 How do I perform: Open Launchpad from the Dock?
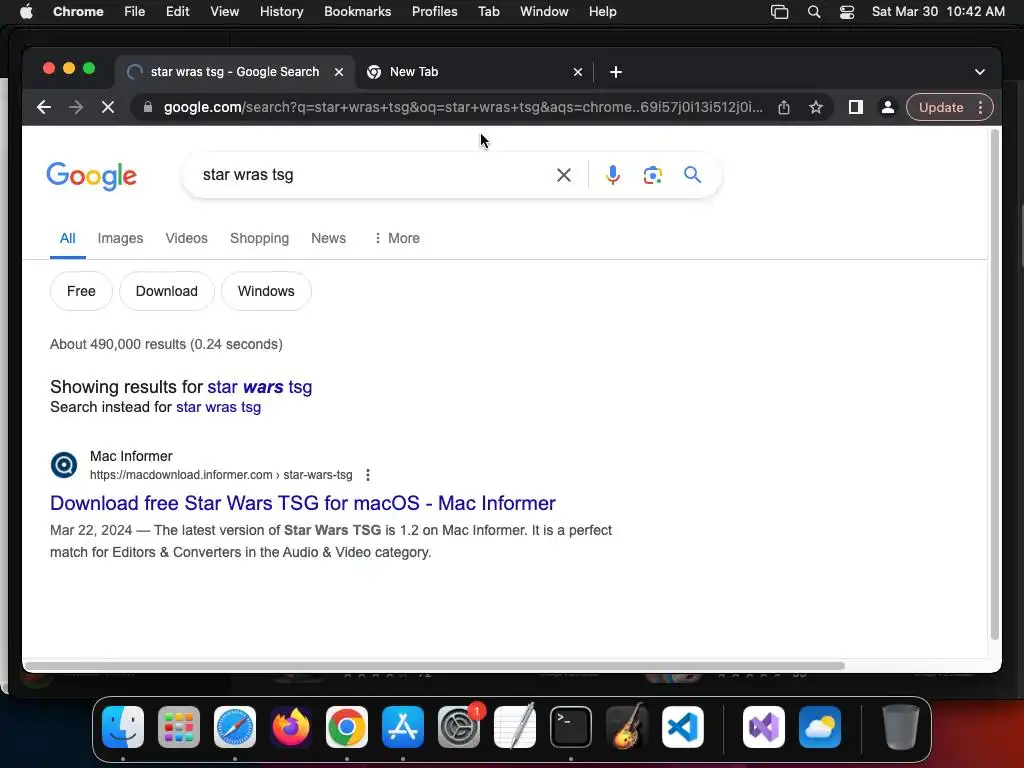click(x=179, y=727)
